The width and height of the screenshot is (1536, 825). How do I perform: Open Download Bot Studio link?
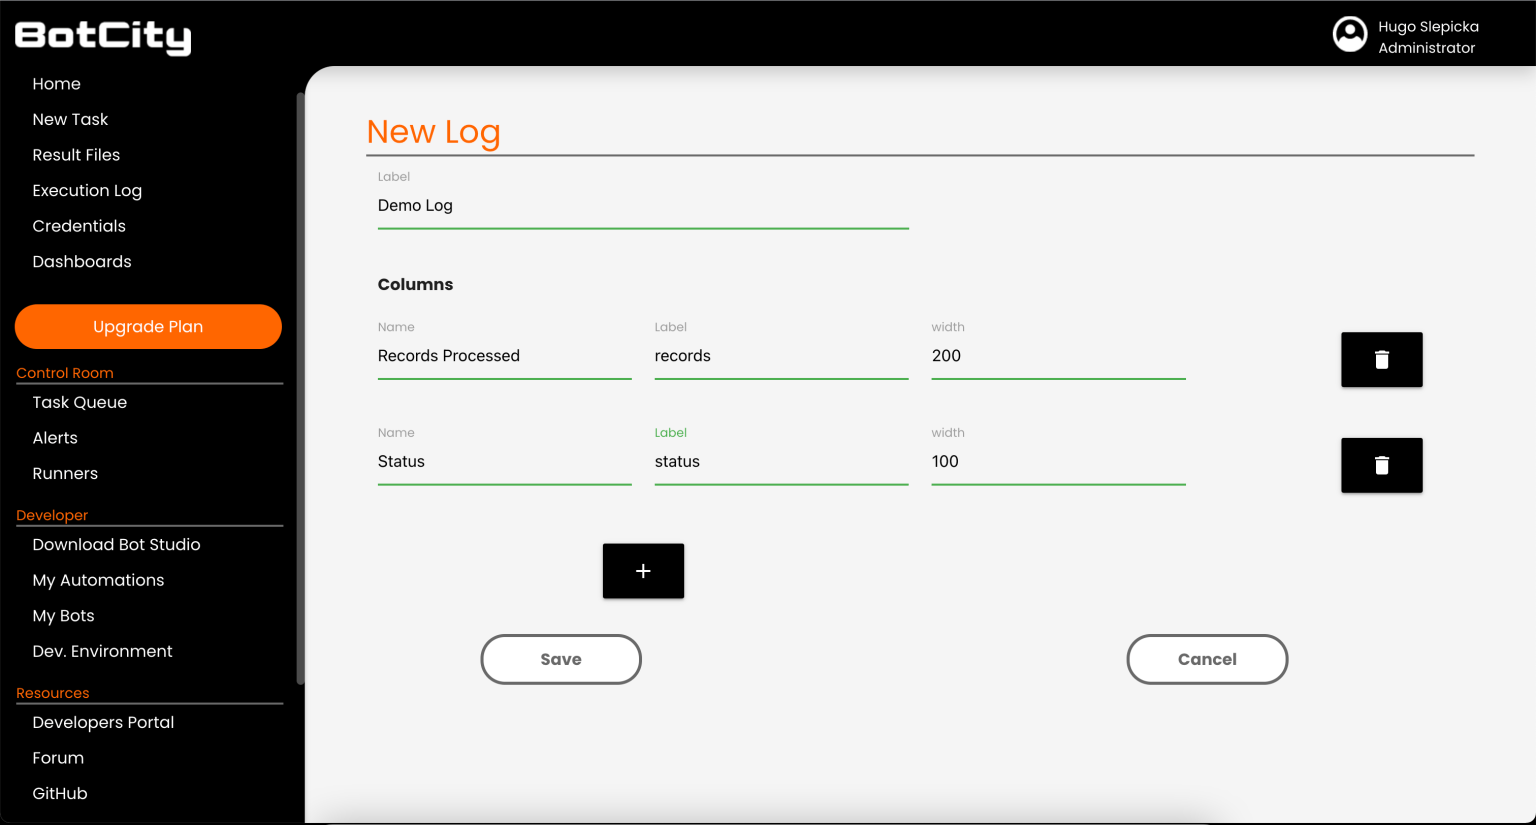point(116,544)
